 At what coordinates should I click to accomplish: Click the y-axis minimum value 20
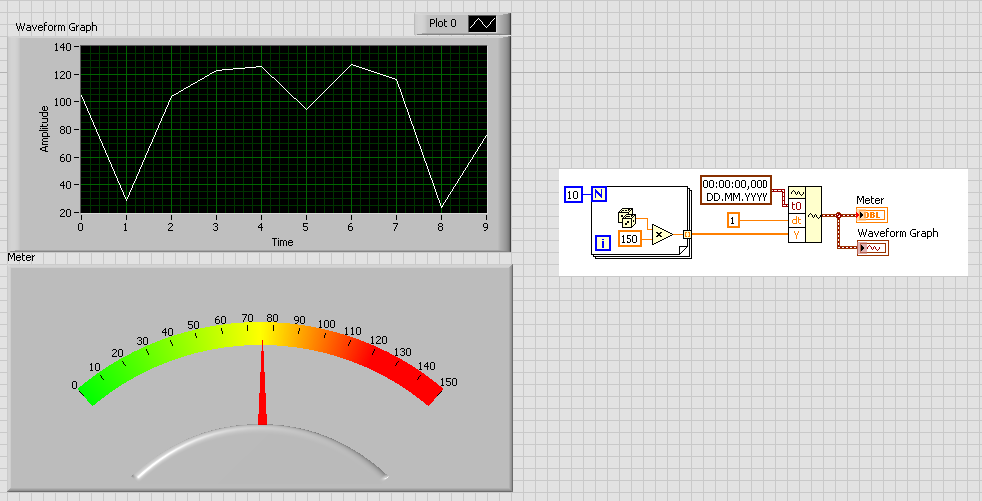(66, 213)
